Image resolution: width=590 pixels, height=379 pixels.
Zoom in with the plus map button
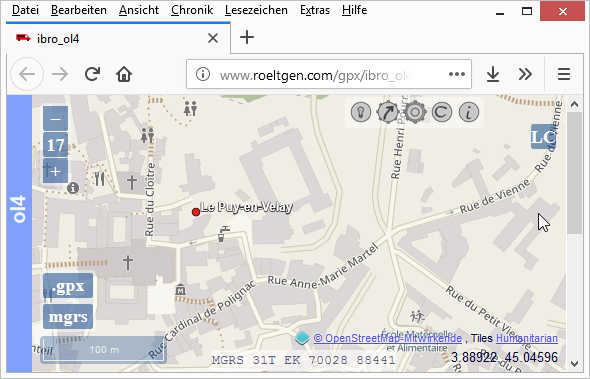pyautogui.click(x=56, y=171)
